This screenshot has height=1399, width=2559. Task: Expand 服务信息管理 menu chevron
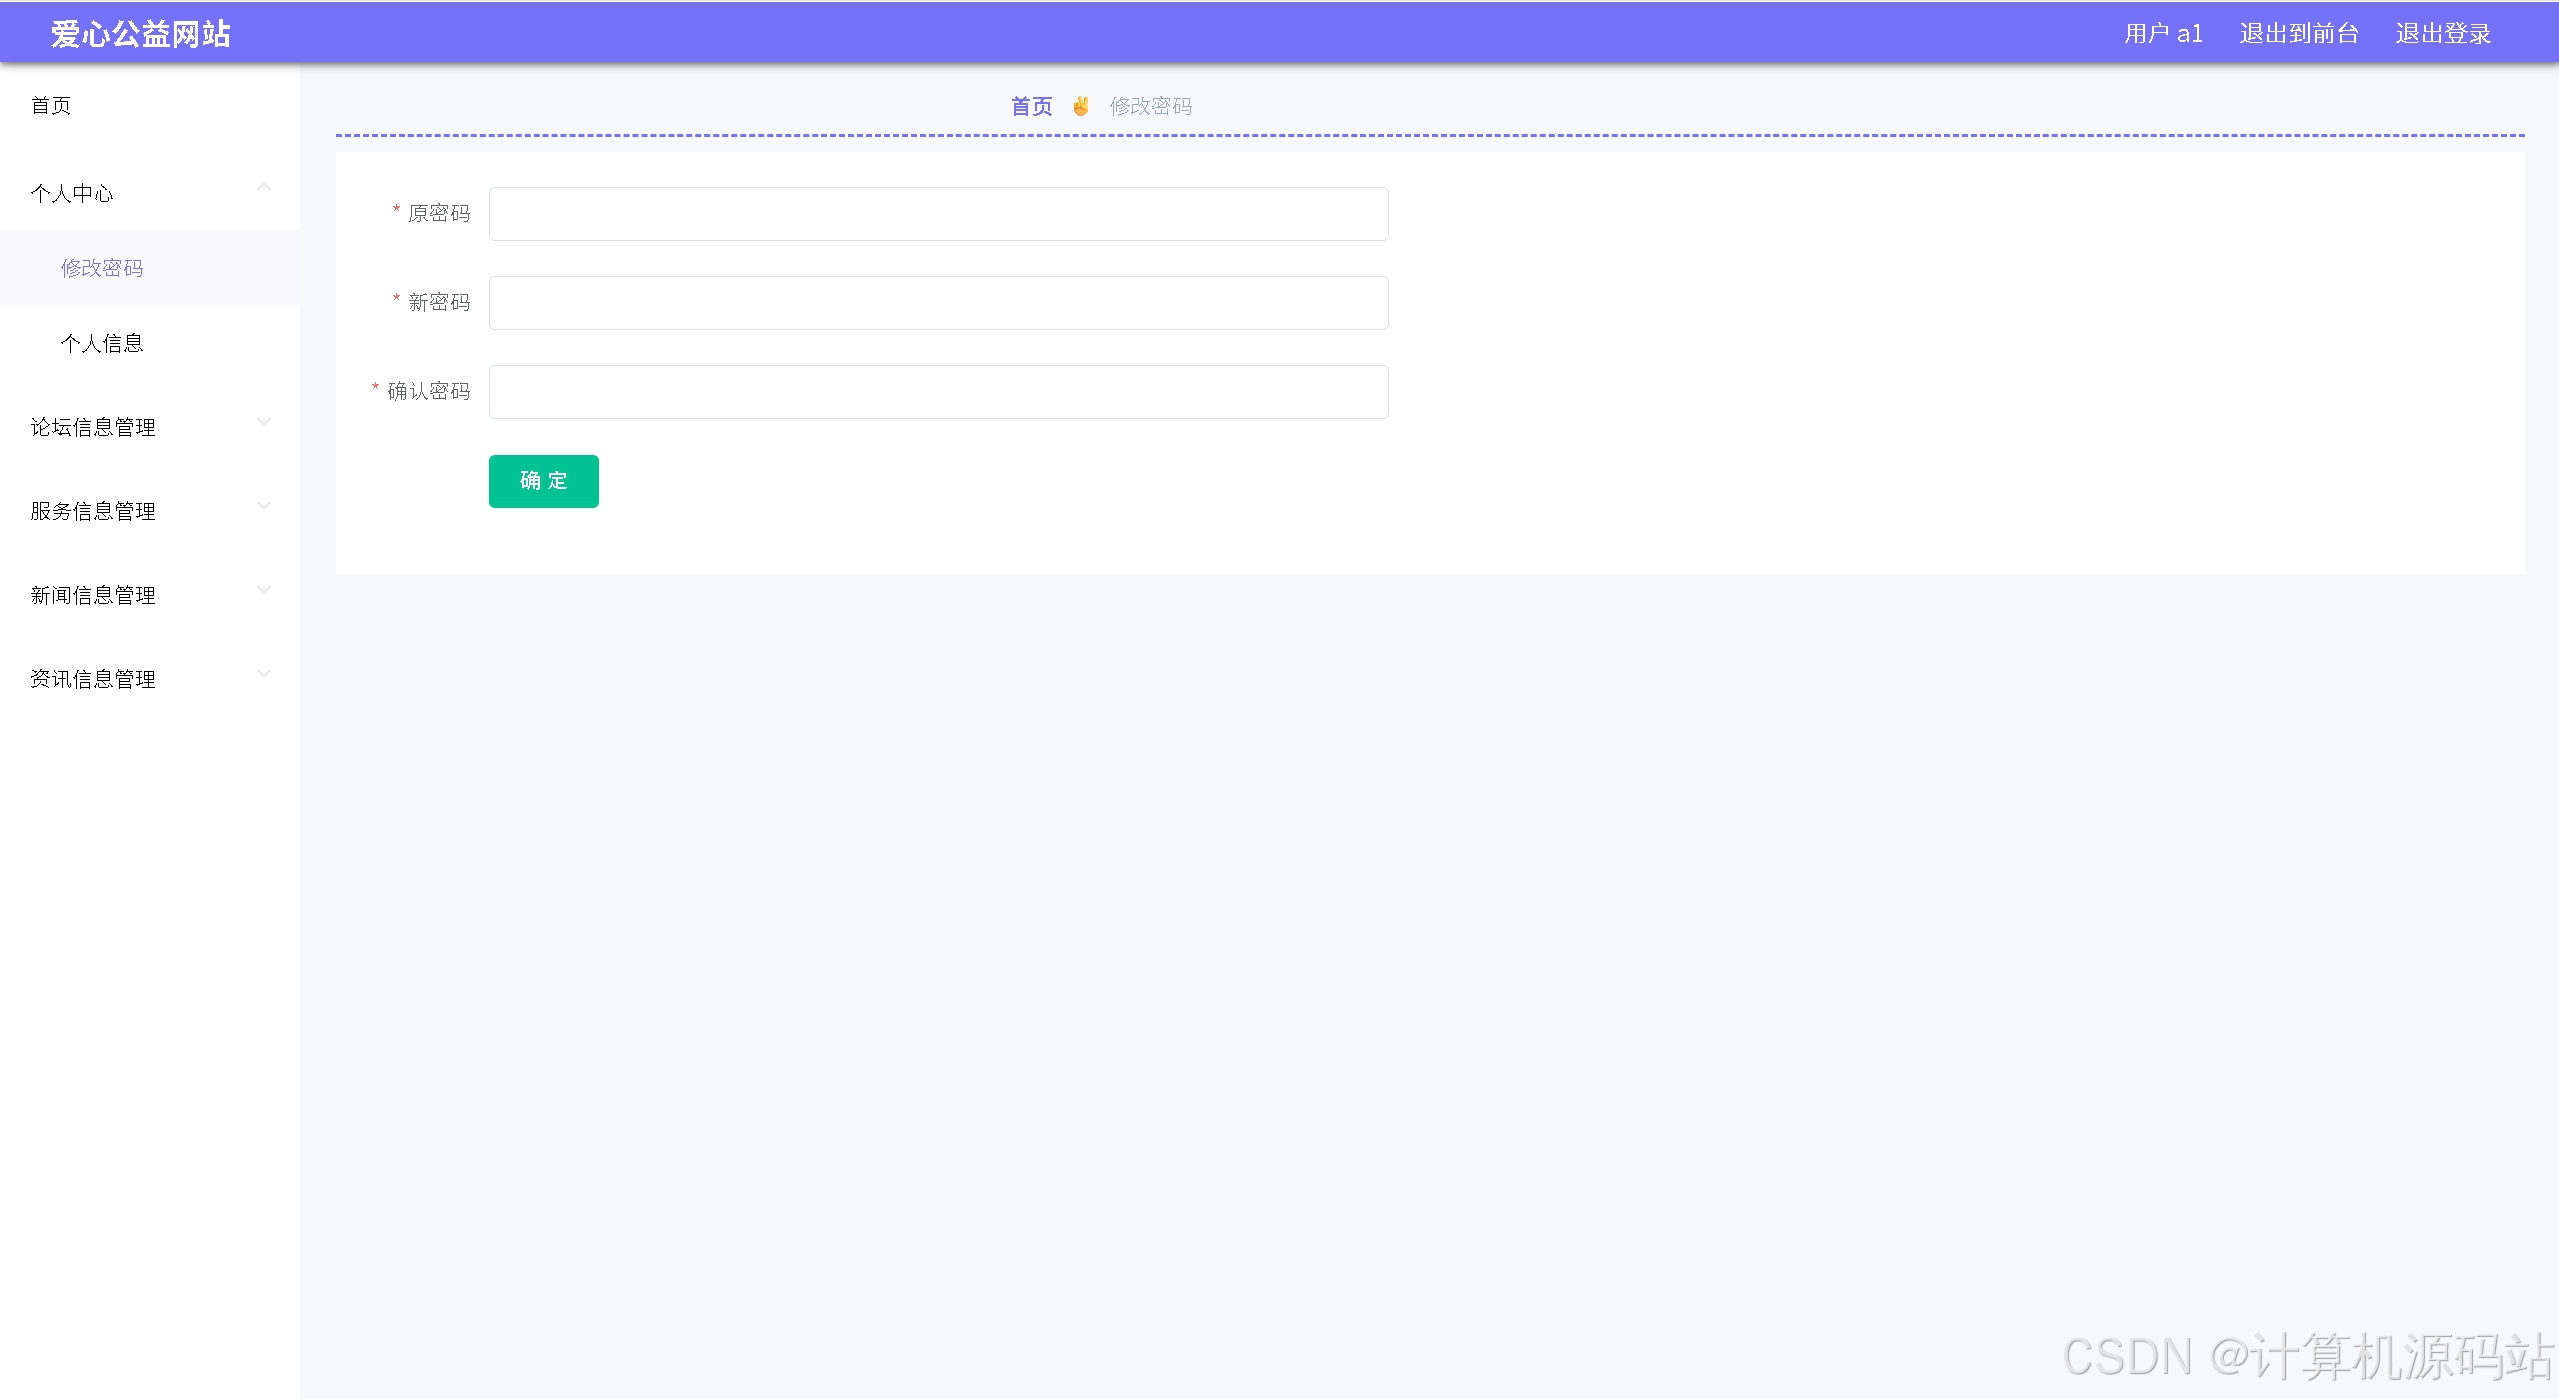tap(264, 506)
